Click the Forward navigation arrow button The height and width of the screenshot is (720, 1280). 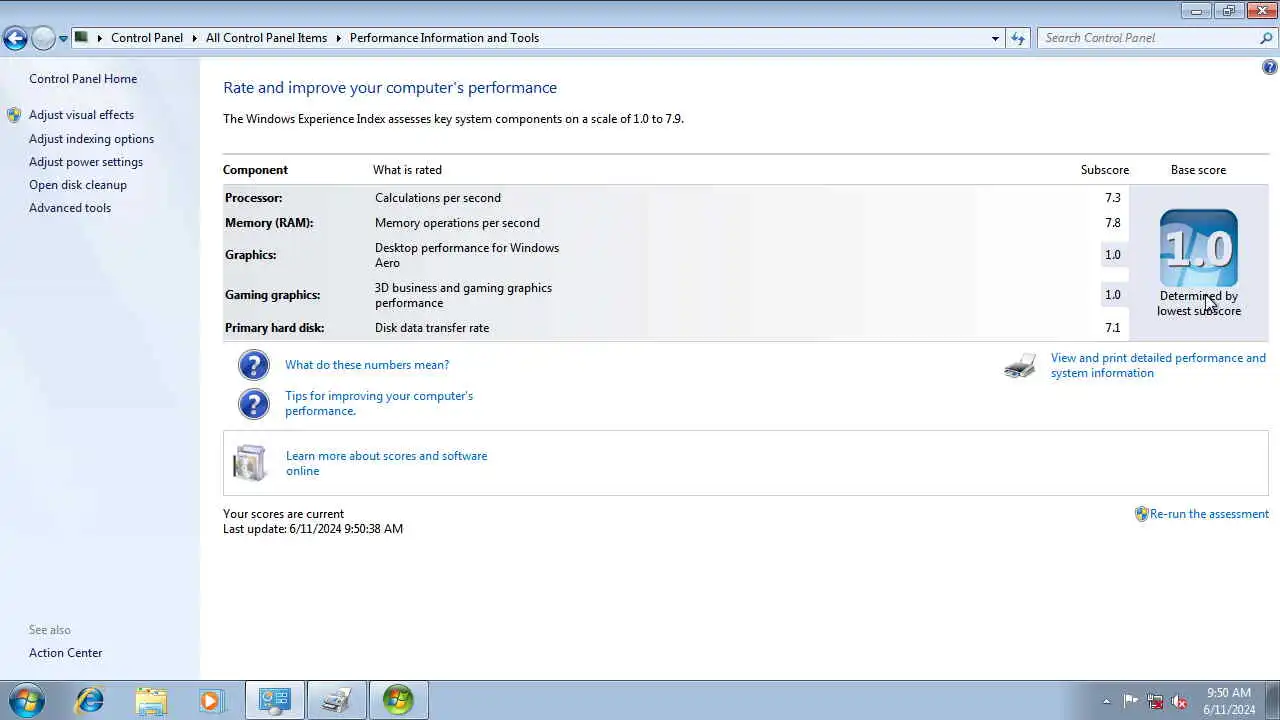pyautogui.click(x=43, y=38)
